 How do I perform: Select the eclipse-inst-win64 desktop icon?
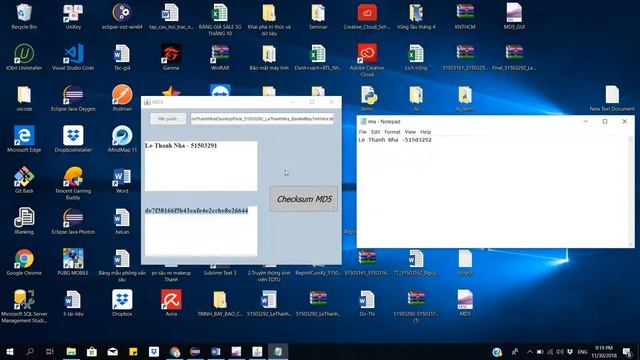[122, 17]
